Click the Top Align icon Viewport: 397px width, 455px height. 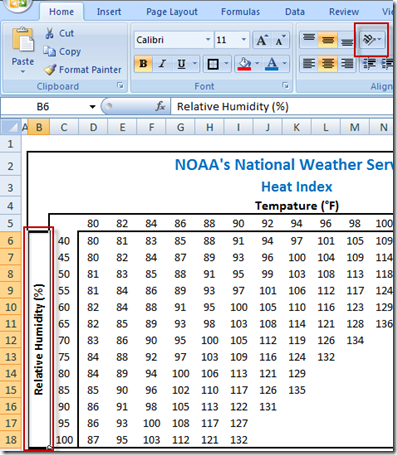[309, 40]
